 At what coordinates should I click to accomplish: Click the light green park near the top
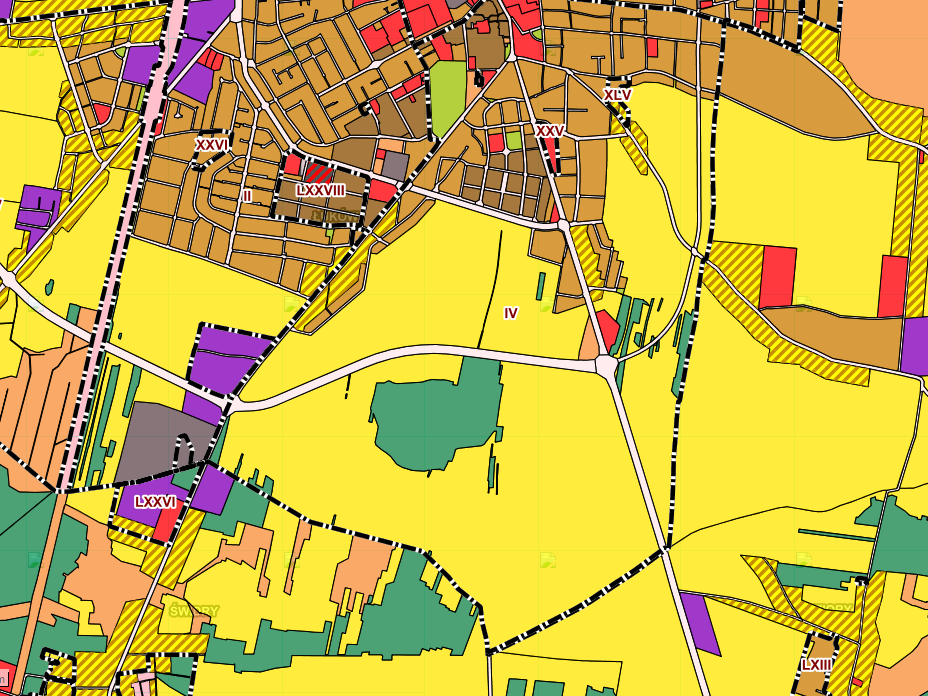tap(449, 98)
